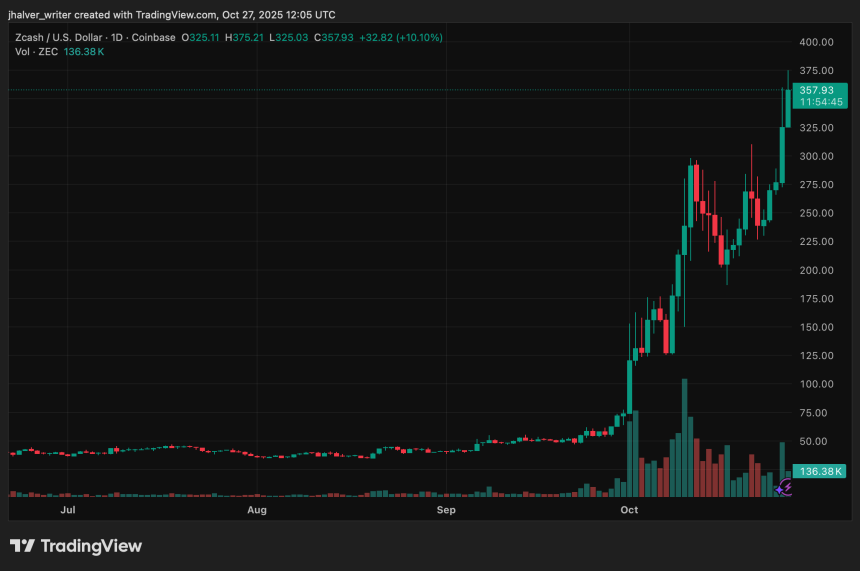Click the Vol · ZEC indicator legend
This screenshot has width=860, height=571.
click(36, 51)
